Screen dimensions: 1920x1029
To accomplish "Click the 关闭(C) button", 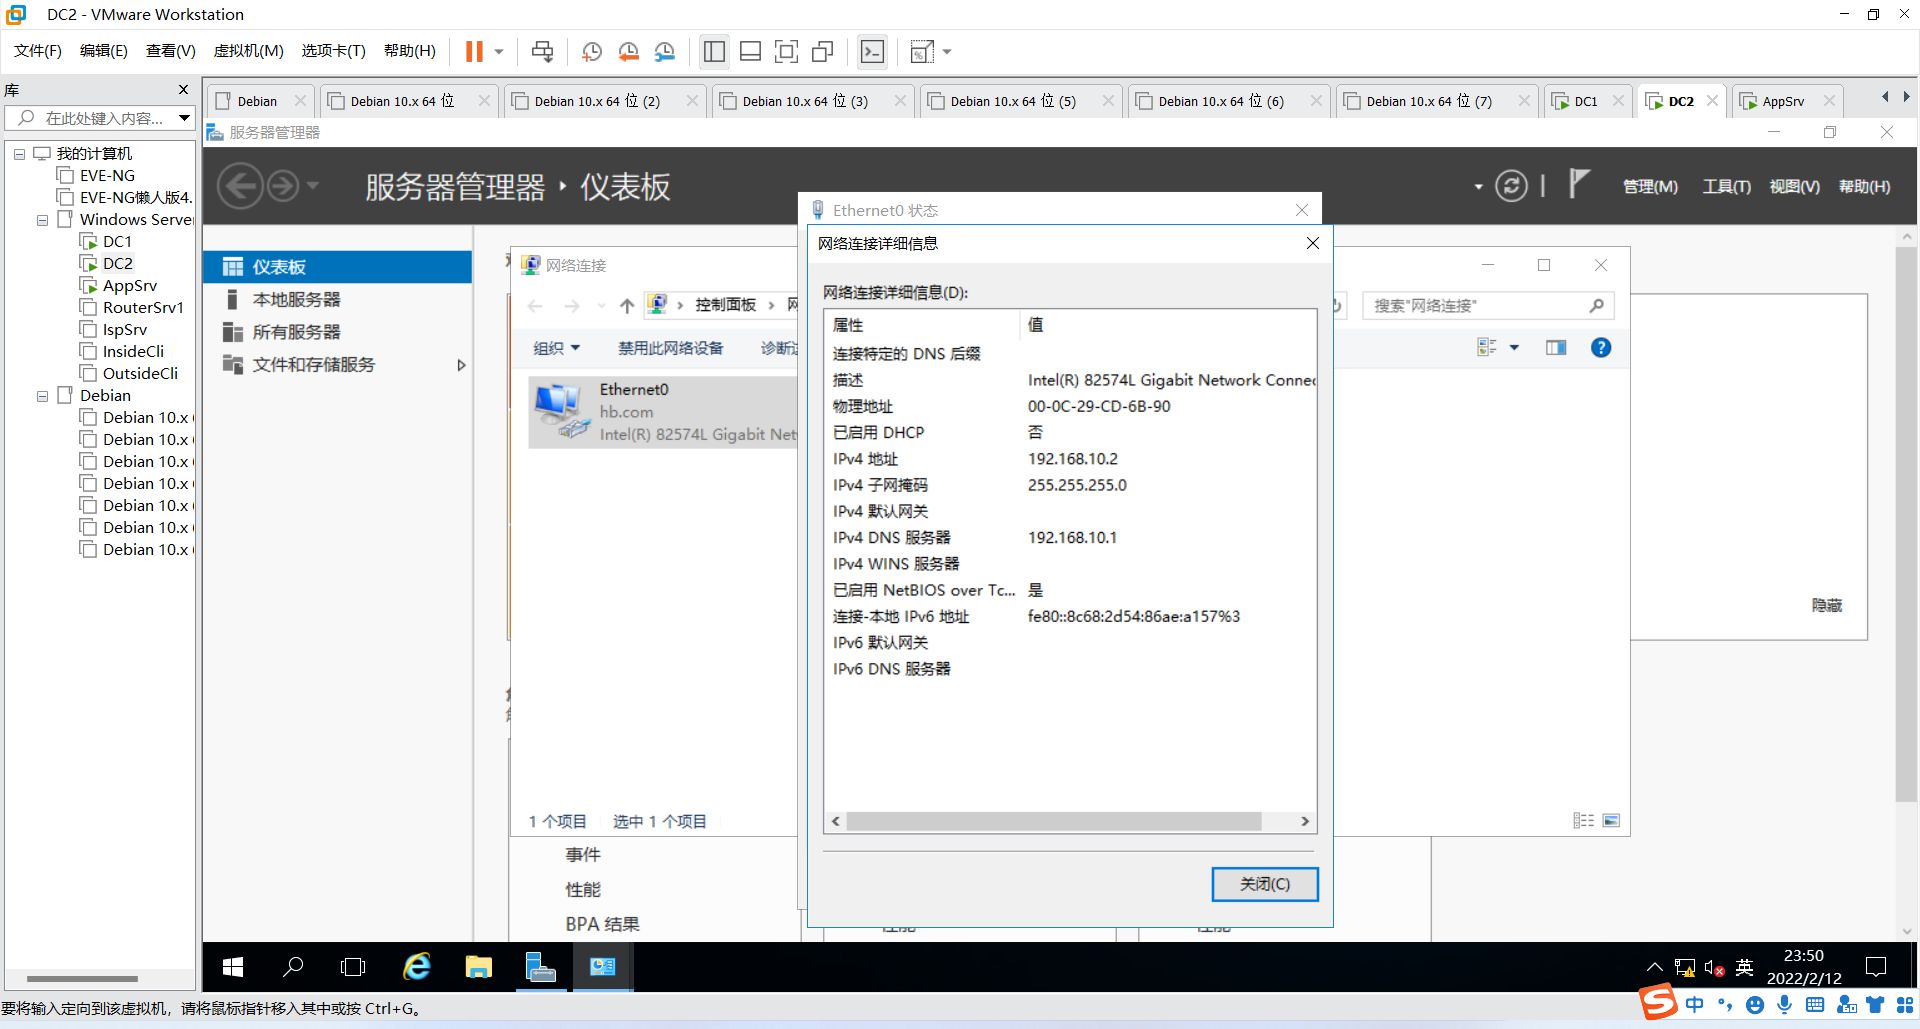I will tap(1265, 884).
